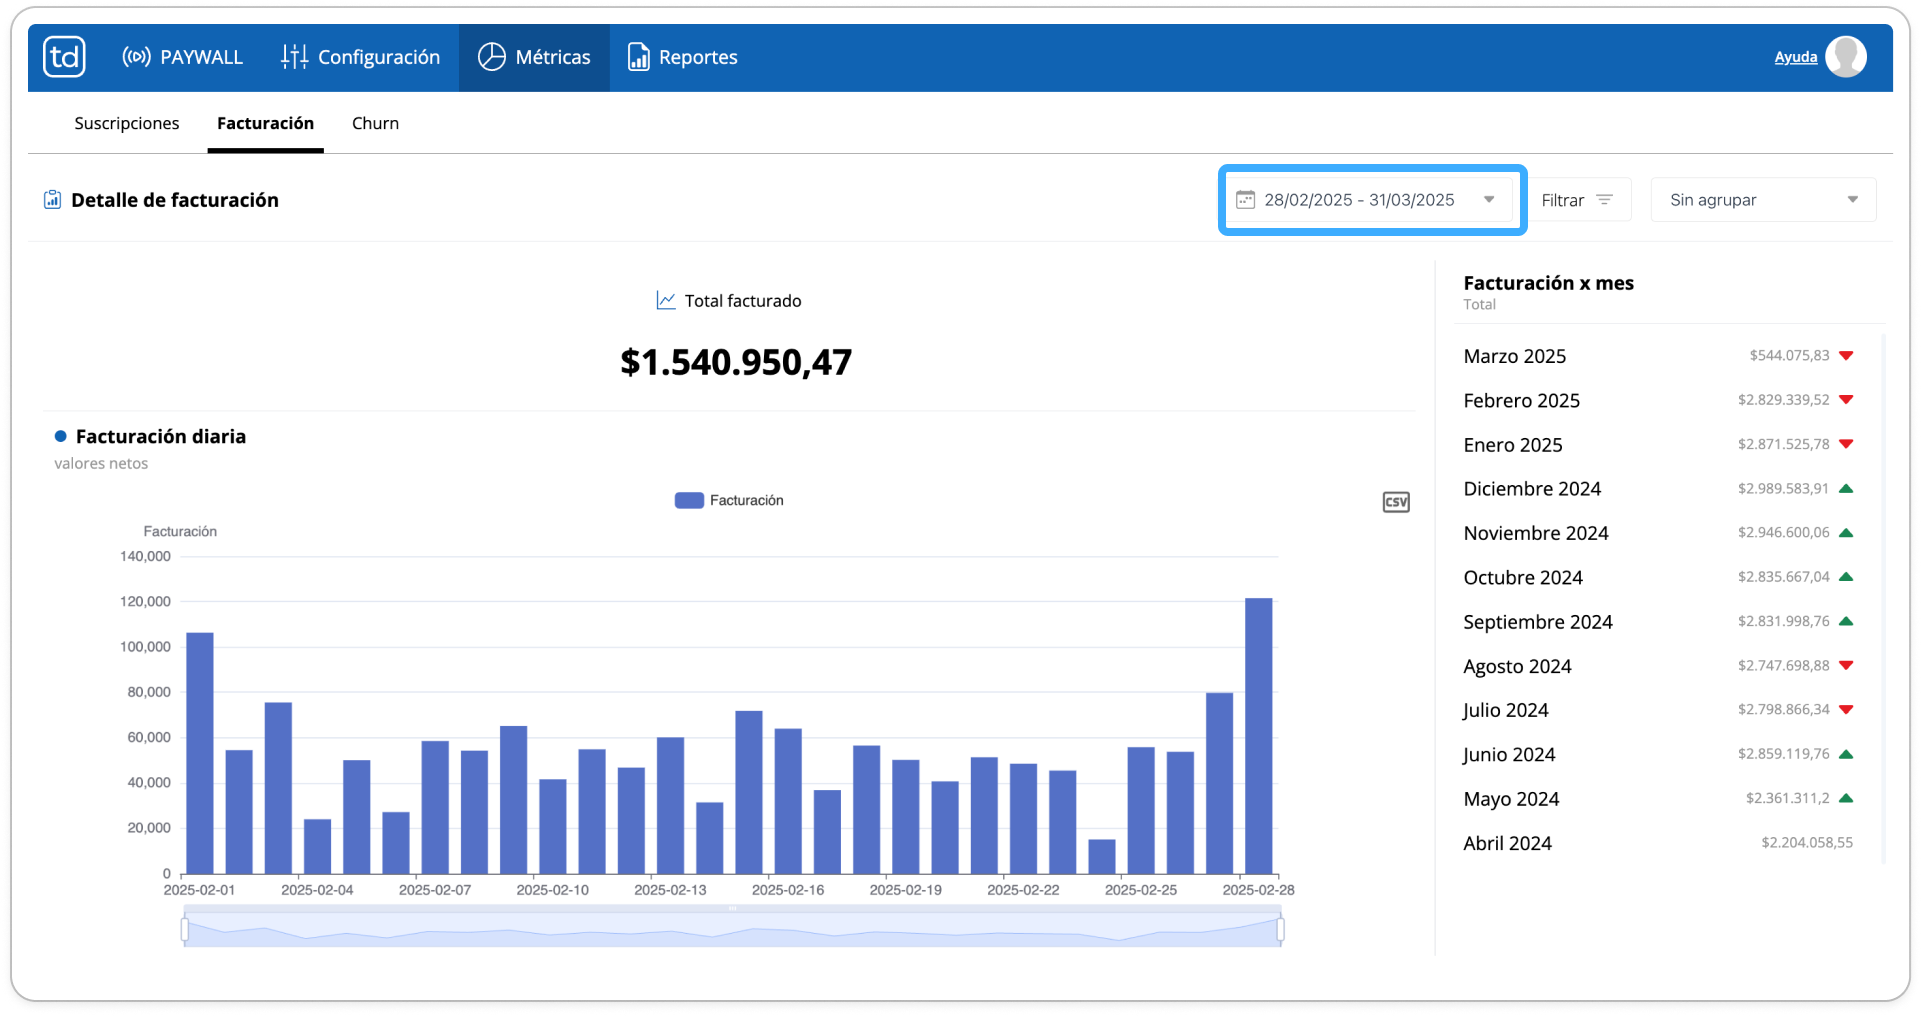This screenshot has height=1016, width=1922.
Task: Select the Mayo 2024 row
Action: (x=1658, y=798)
